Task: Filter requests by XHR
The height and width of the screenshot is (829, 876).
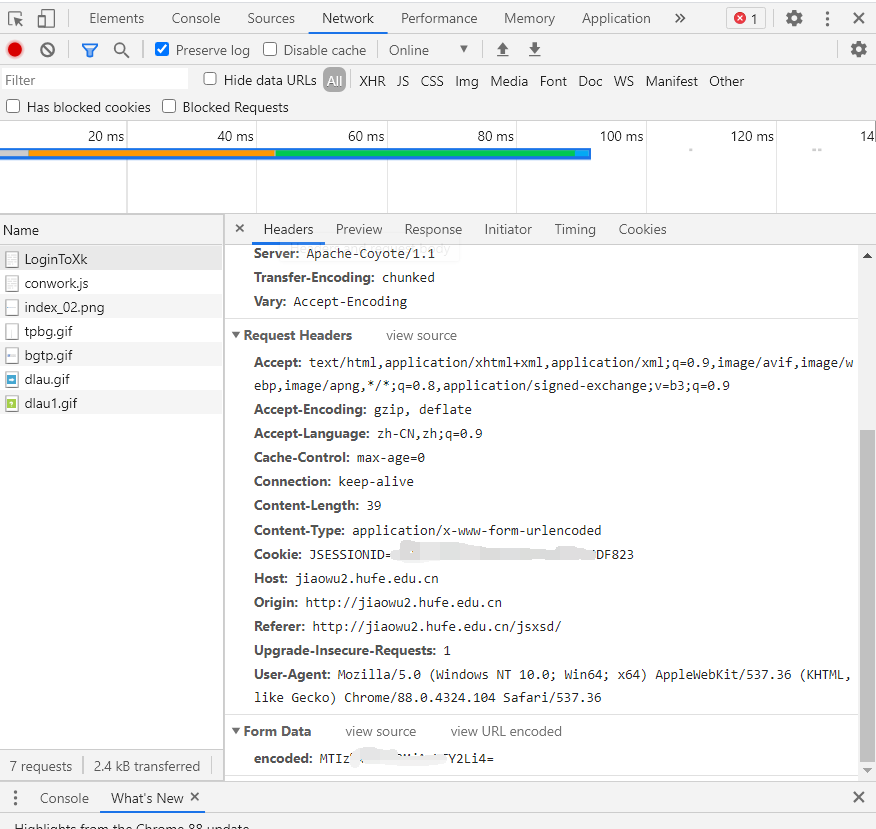Action: click(373, 82)
